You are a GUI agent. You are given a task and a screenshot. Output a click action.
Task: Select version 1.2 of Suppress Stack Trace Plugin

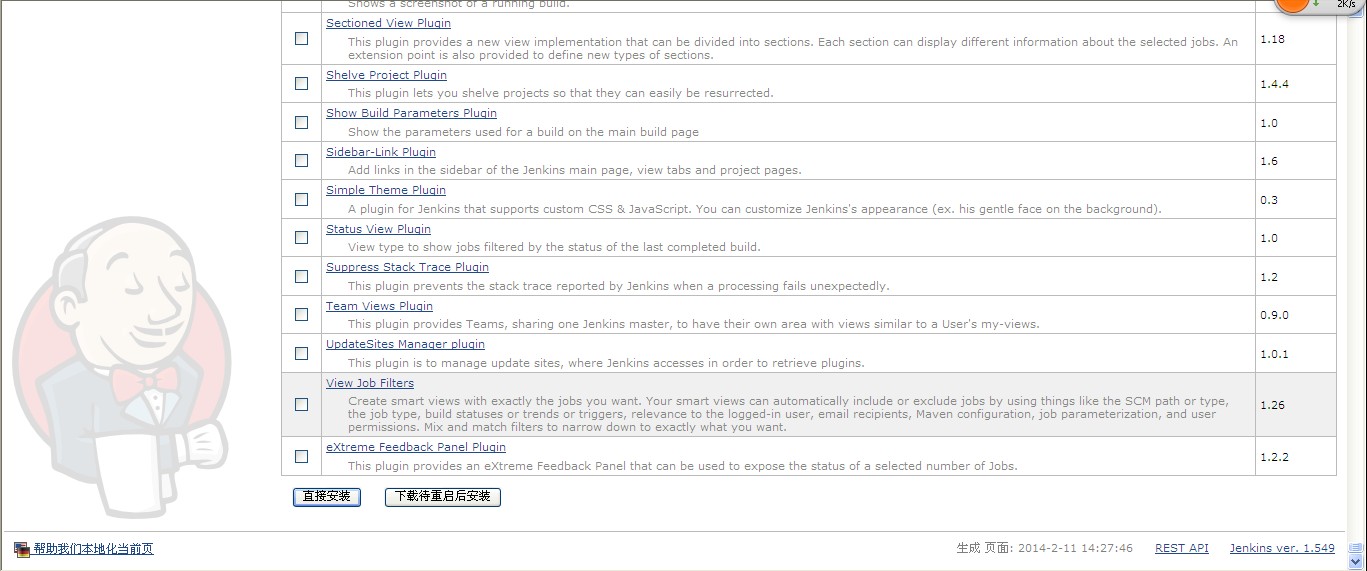point(1269,277)
